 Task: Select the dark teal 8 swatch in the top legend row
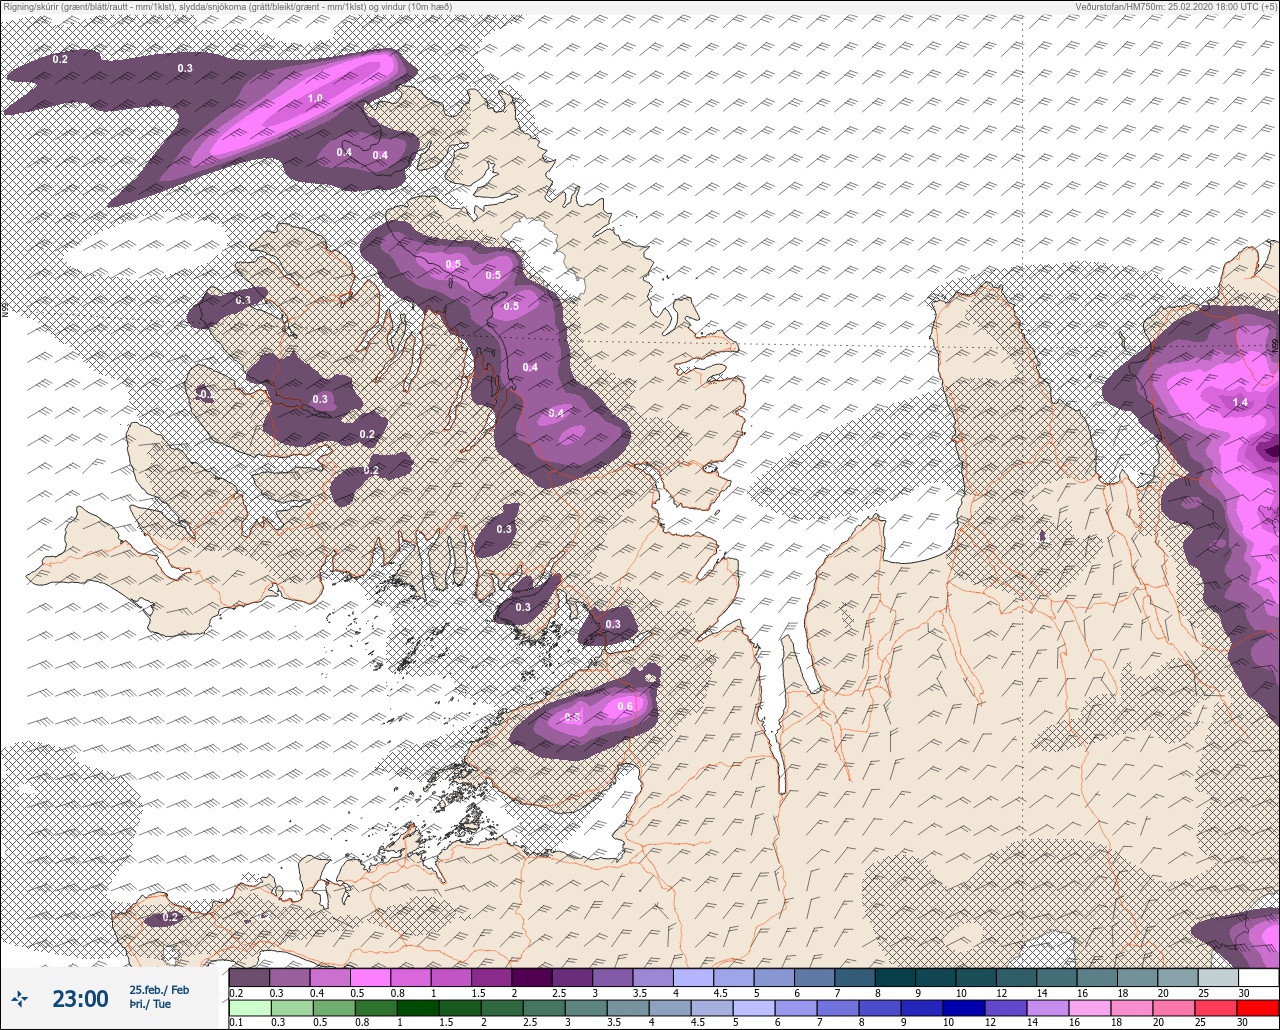[x=895, y=977]
